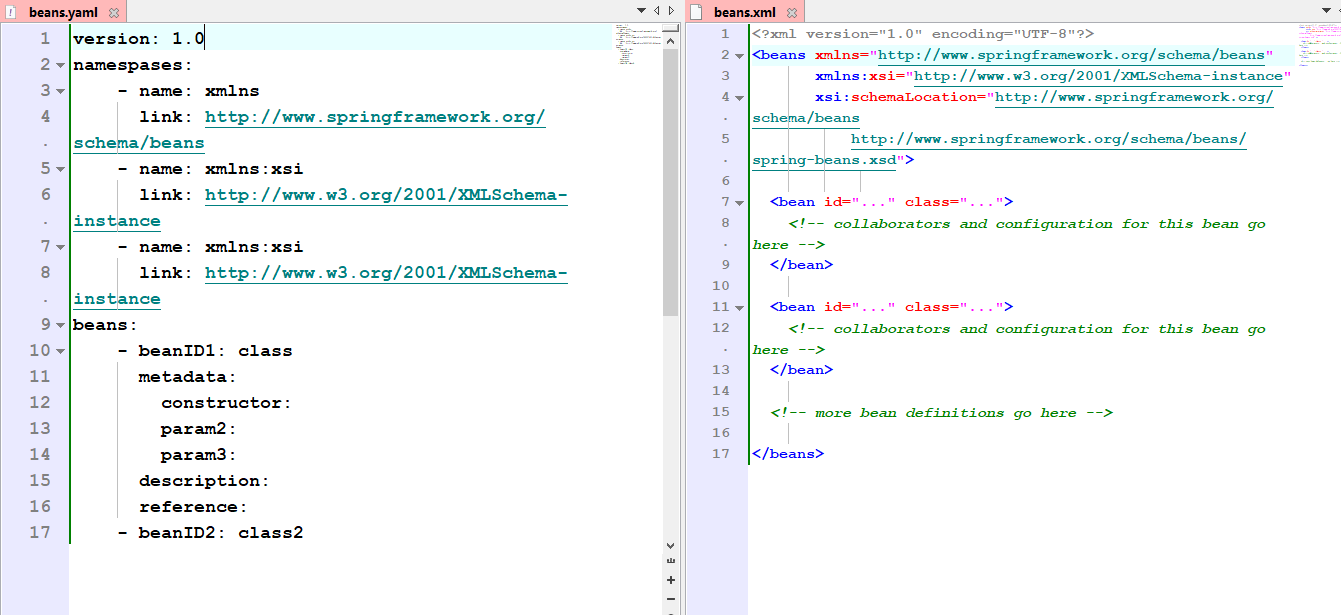
Task: Click the beans.xml file icon in tab
Action: 697,12
